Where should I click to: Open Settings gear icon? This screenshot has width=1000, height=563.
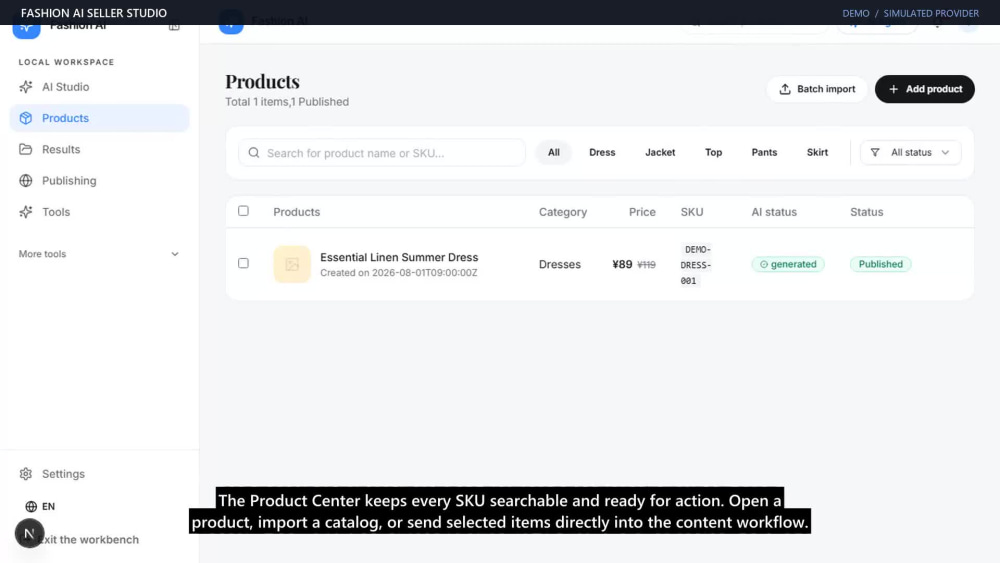[26, 474]
